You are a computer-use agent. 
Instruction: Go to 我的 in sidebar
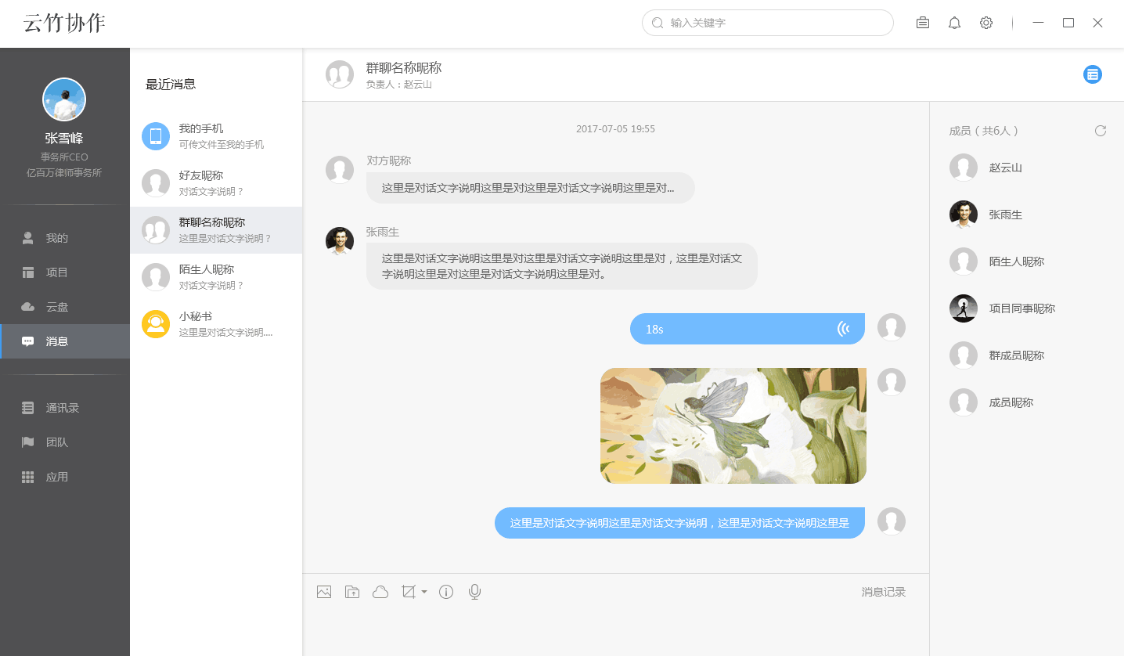(x=65, y=238)
